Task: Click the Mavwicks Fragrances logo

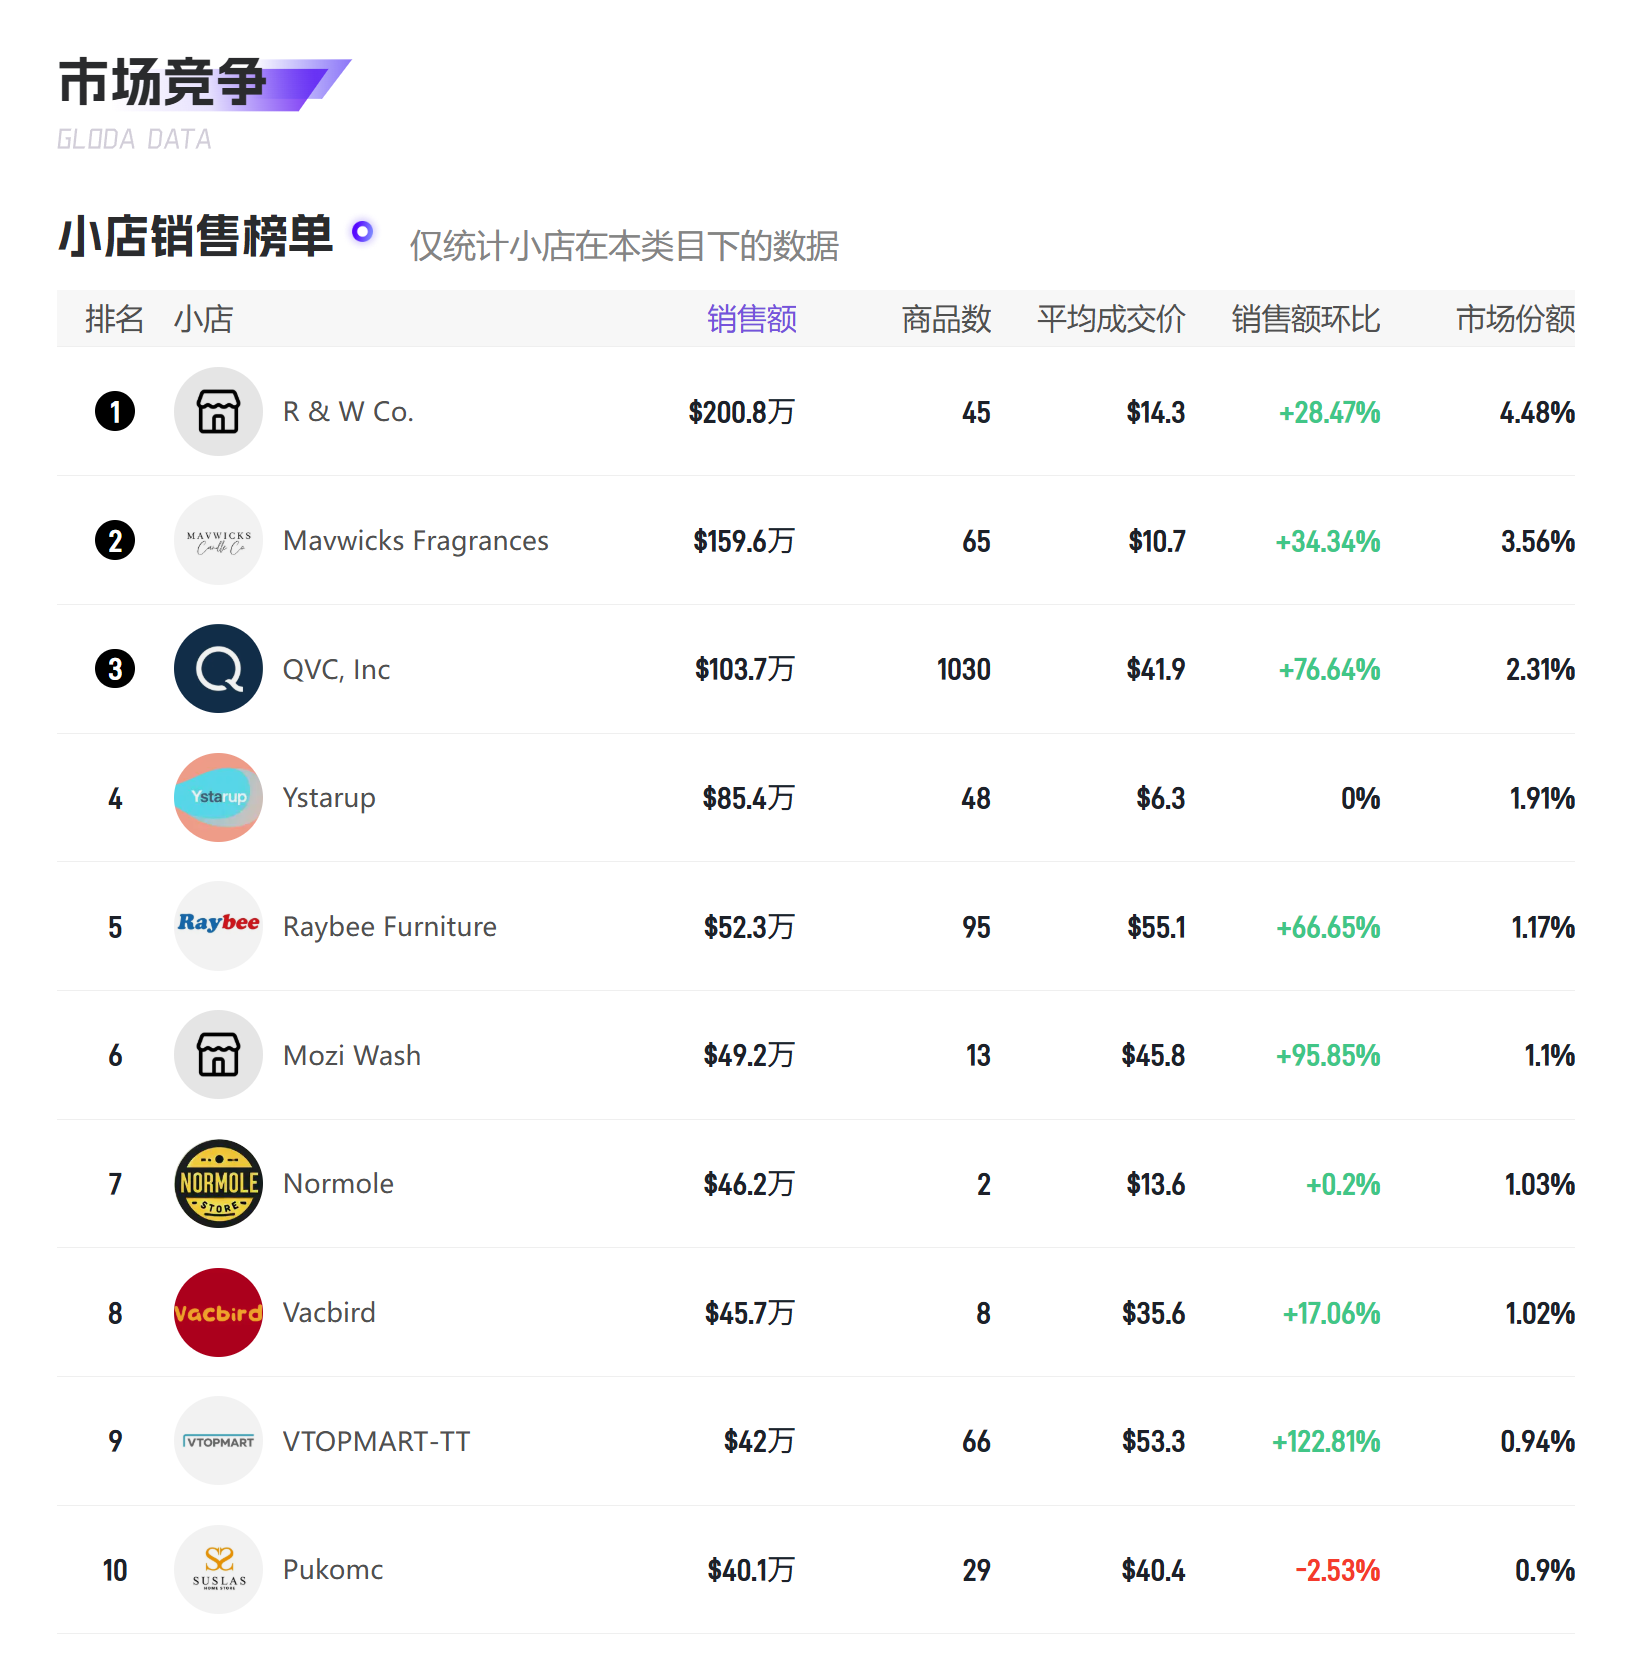Action: [218, 540]
